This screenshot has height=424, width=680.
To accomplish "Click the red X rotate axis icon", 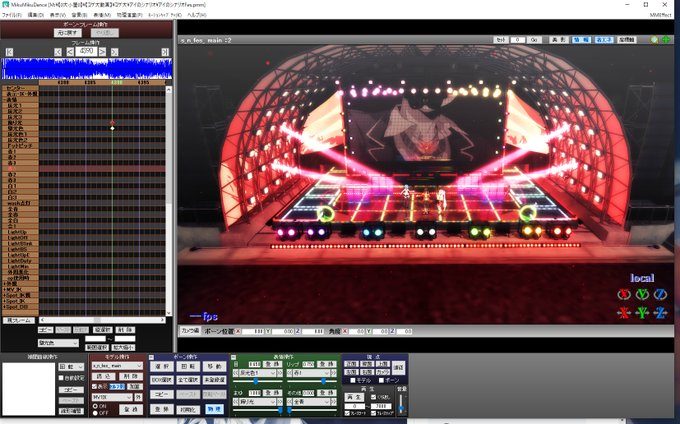I will click(624, 294).
